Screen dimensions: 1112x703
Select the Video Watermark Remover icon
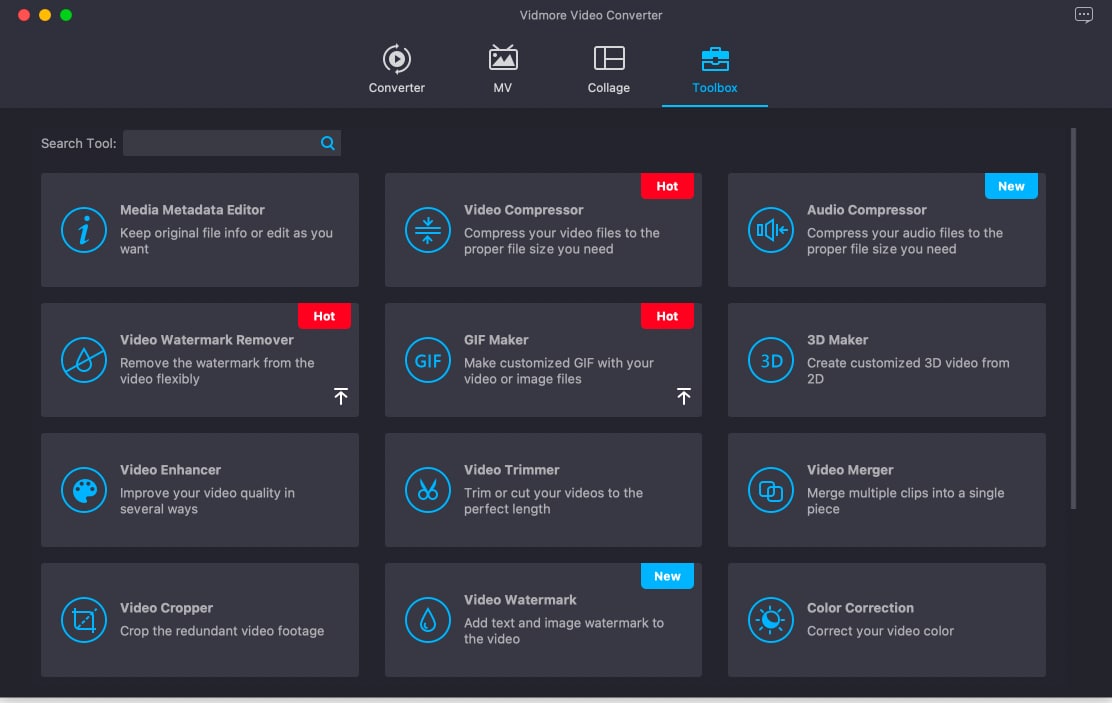(x=84, y=360)
